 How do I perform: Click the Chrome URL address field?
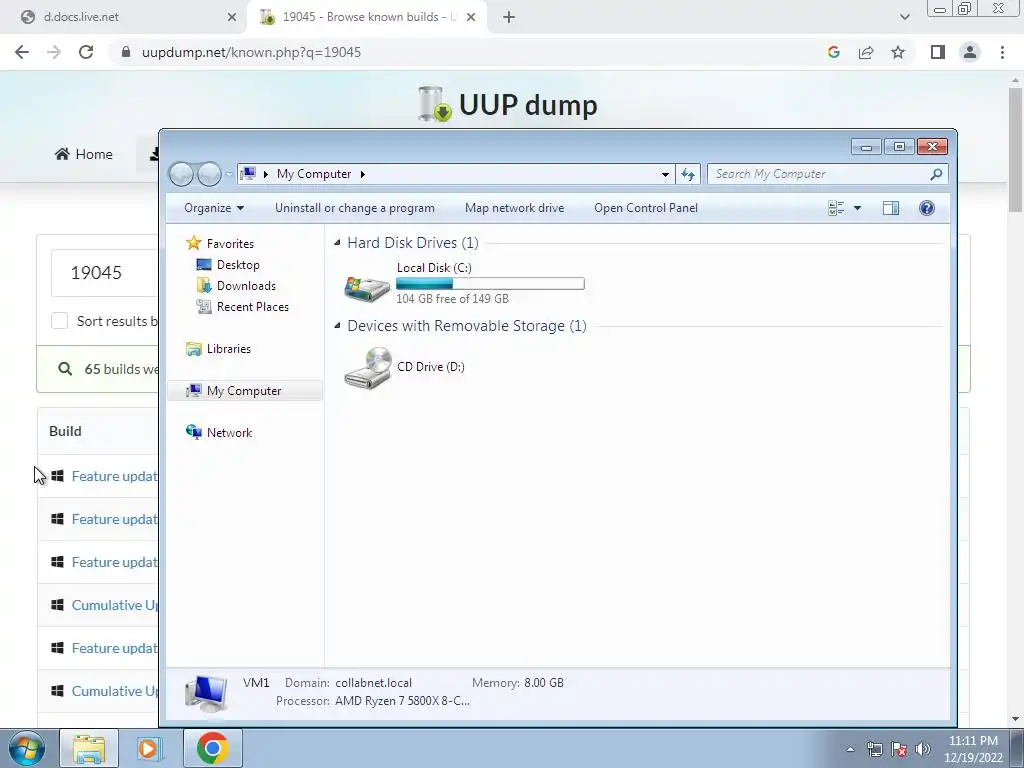click(470, 52)
